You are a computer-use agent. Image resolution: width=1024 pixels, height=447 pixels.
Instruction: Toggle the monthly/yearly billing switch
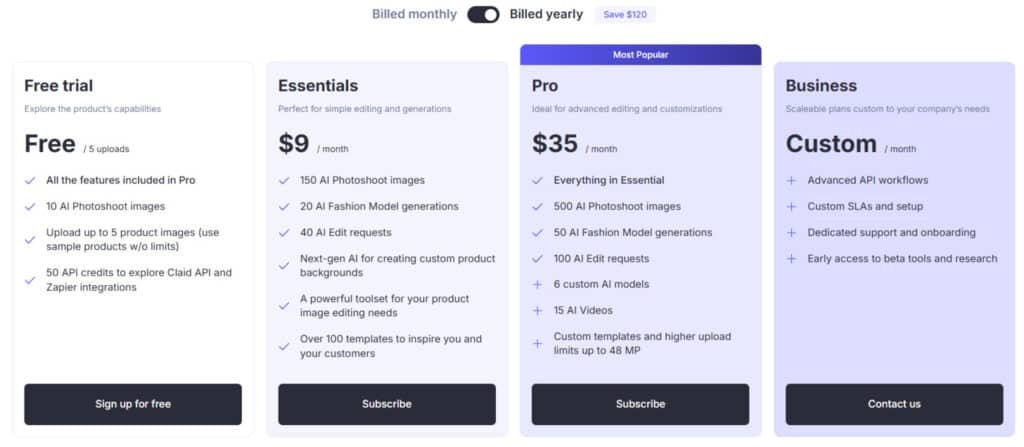[483, 15]
